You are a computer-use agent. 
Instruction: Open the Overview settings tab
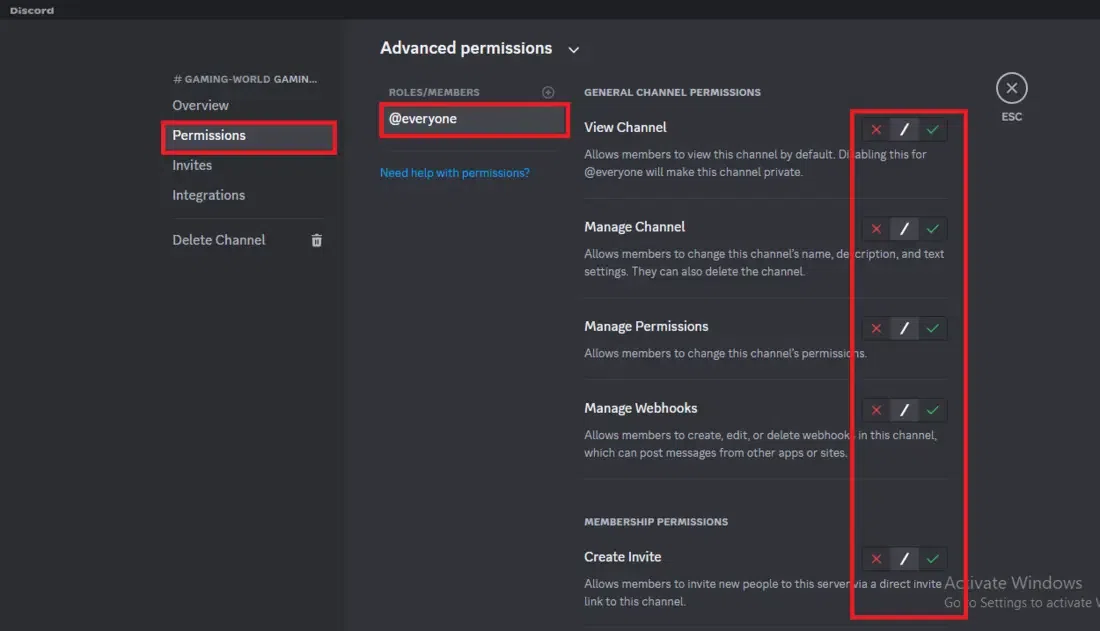200,105
